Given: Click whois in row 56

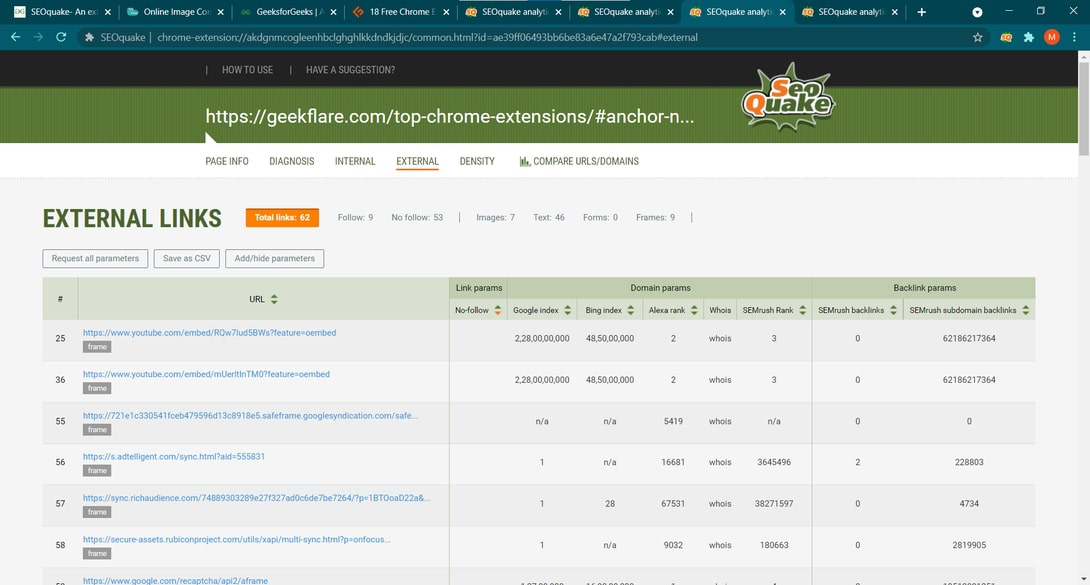Looking at the screenshot, I should click(719, 462).
